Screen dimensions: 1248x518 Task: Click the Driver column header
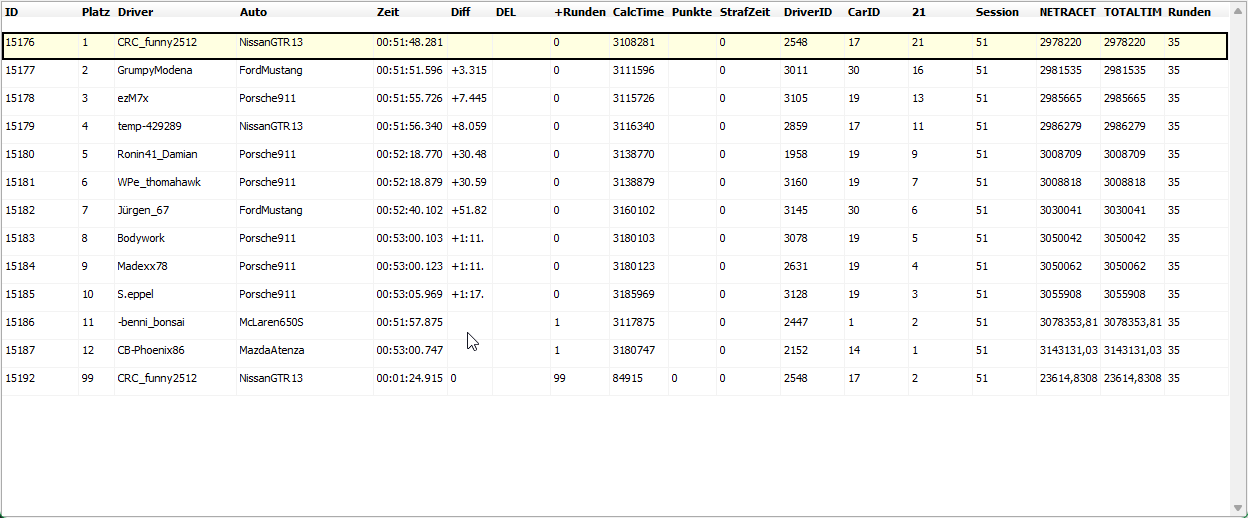point(135,12)
